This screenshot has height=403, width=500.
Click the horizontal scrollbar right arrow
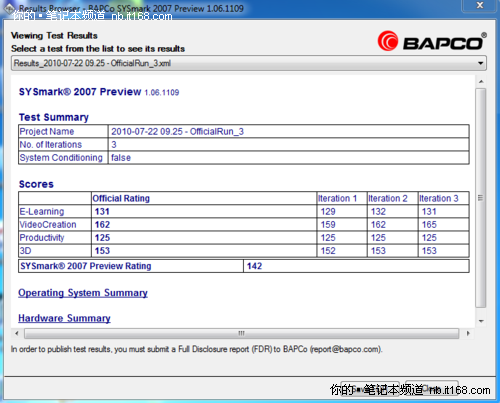point(468,333)
